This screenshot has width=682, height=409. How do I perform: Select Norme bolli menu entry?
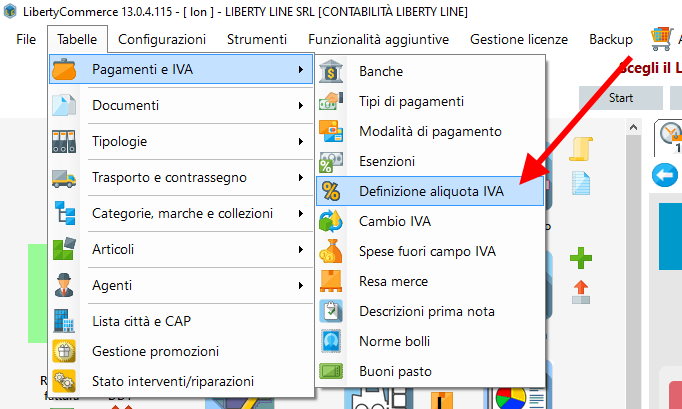point(430,342)
